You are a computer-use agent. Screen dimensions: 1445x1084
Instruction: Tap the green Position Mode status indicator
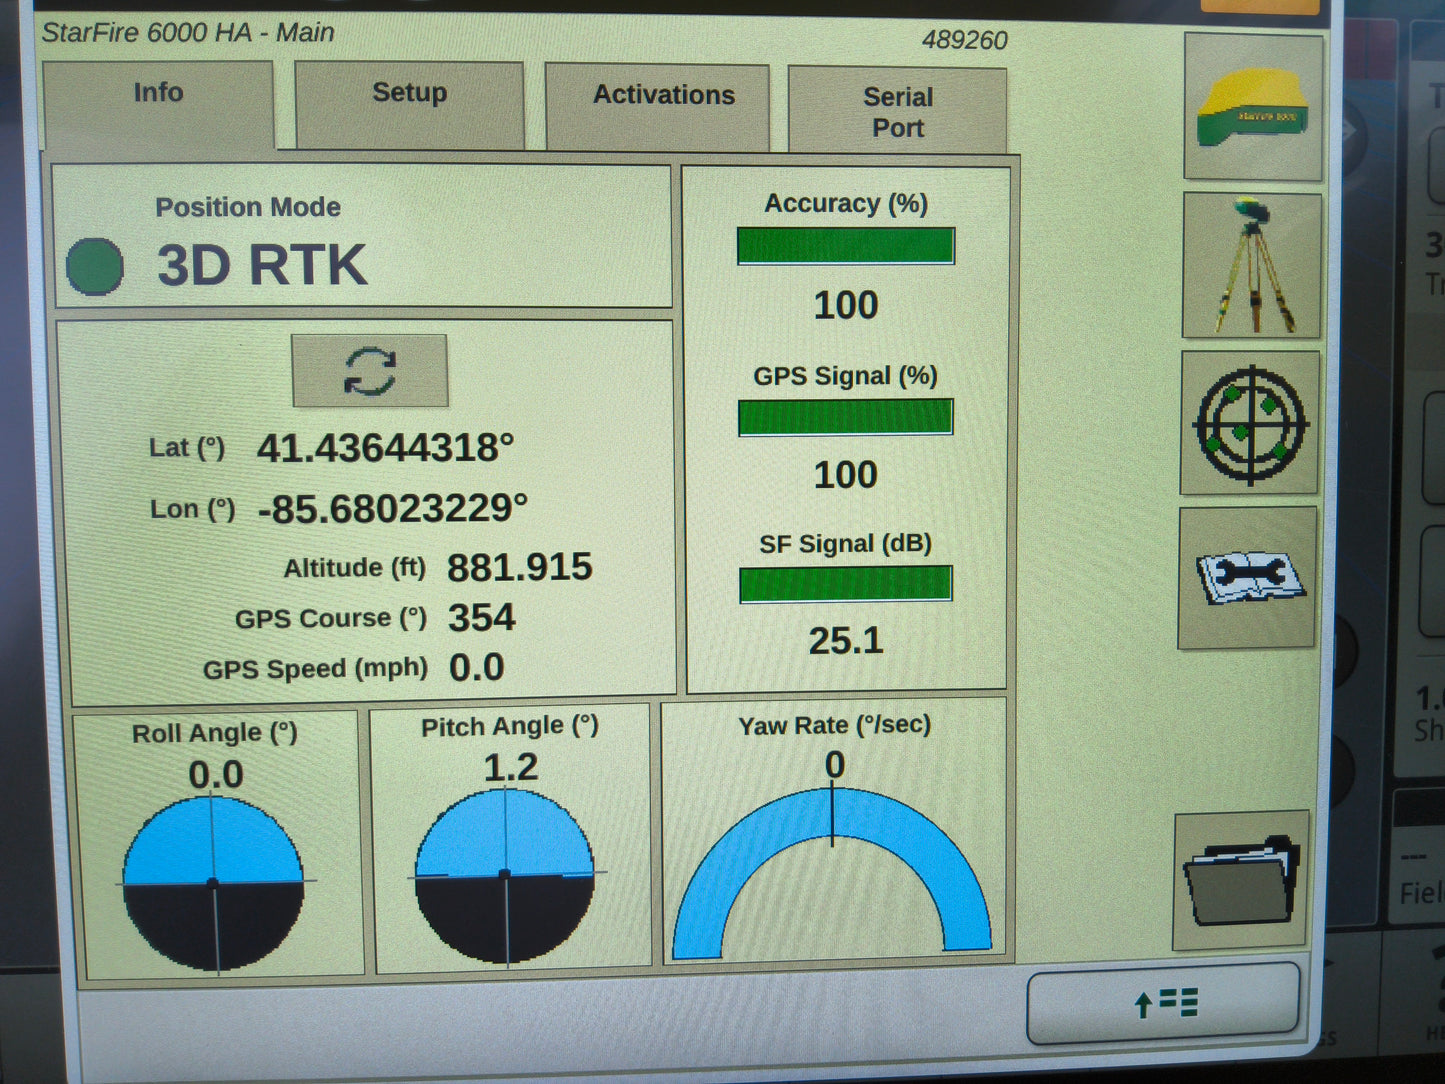click(95, 267)
